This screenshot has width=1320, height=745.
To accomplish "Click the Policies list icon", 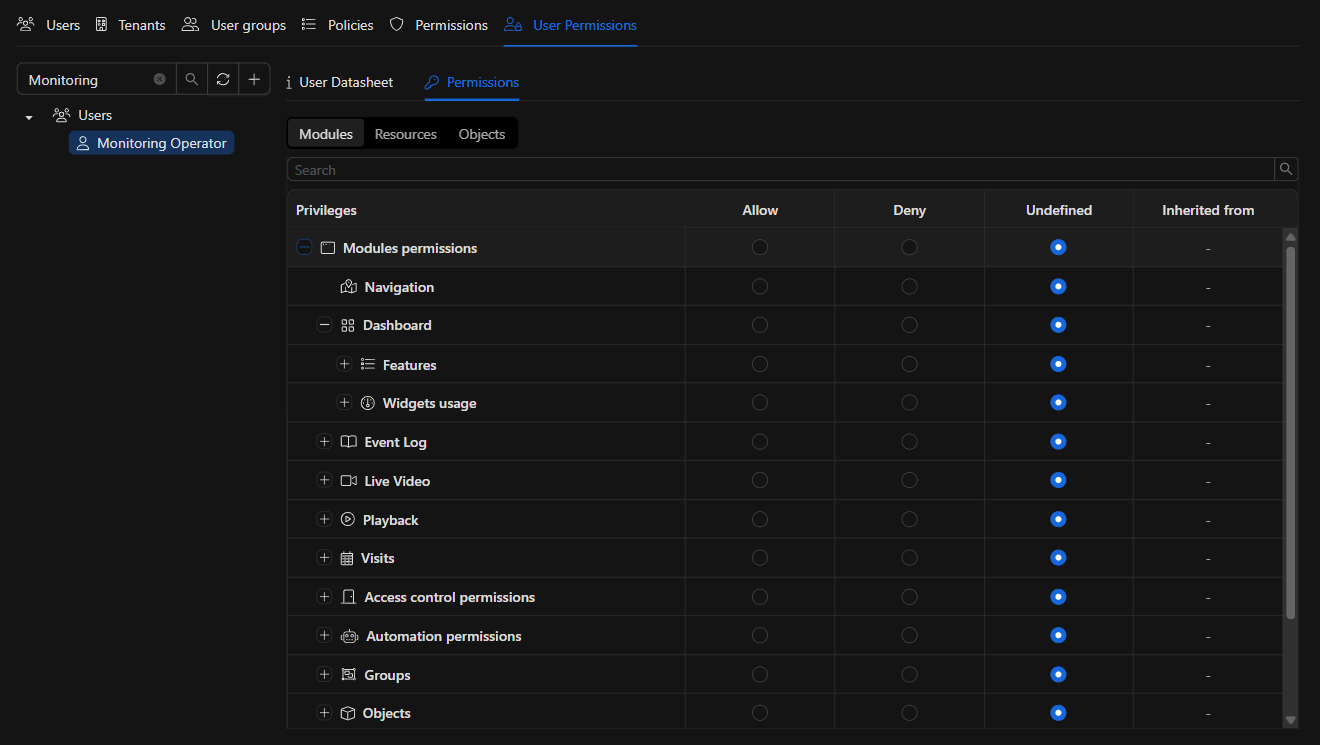I will [x=309, y=24].
